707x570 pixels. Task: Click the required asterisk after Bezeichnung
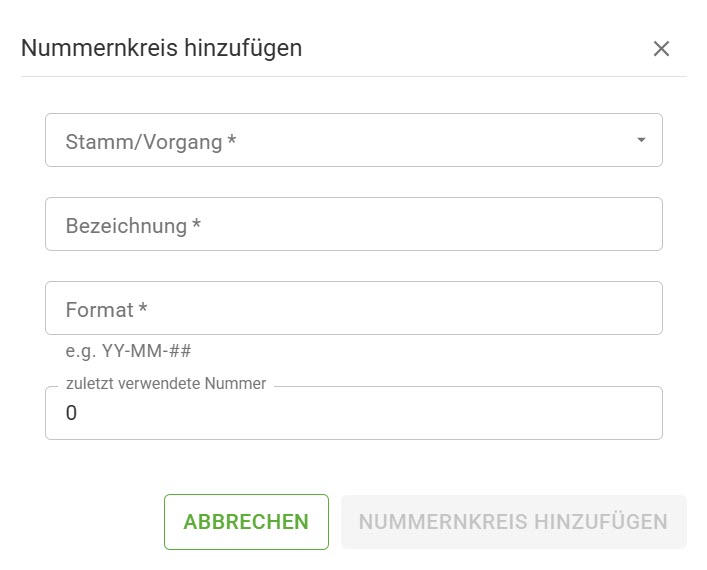click(x=197, y=225)
